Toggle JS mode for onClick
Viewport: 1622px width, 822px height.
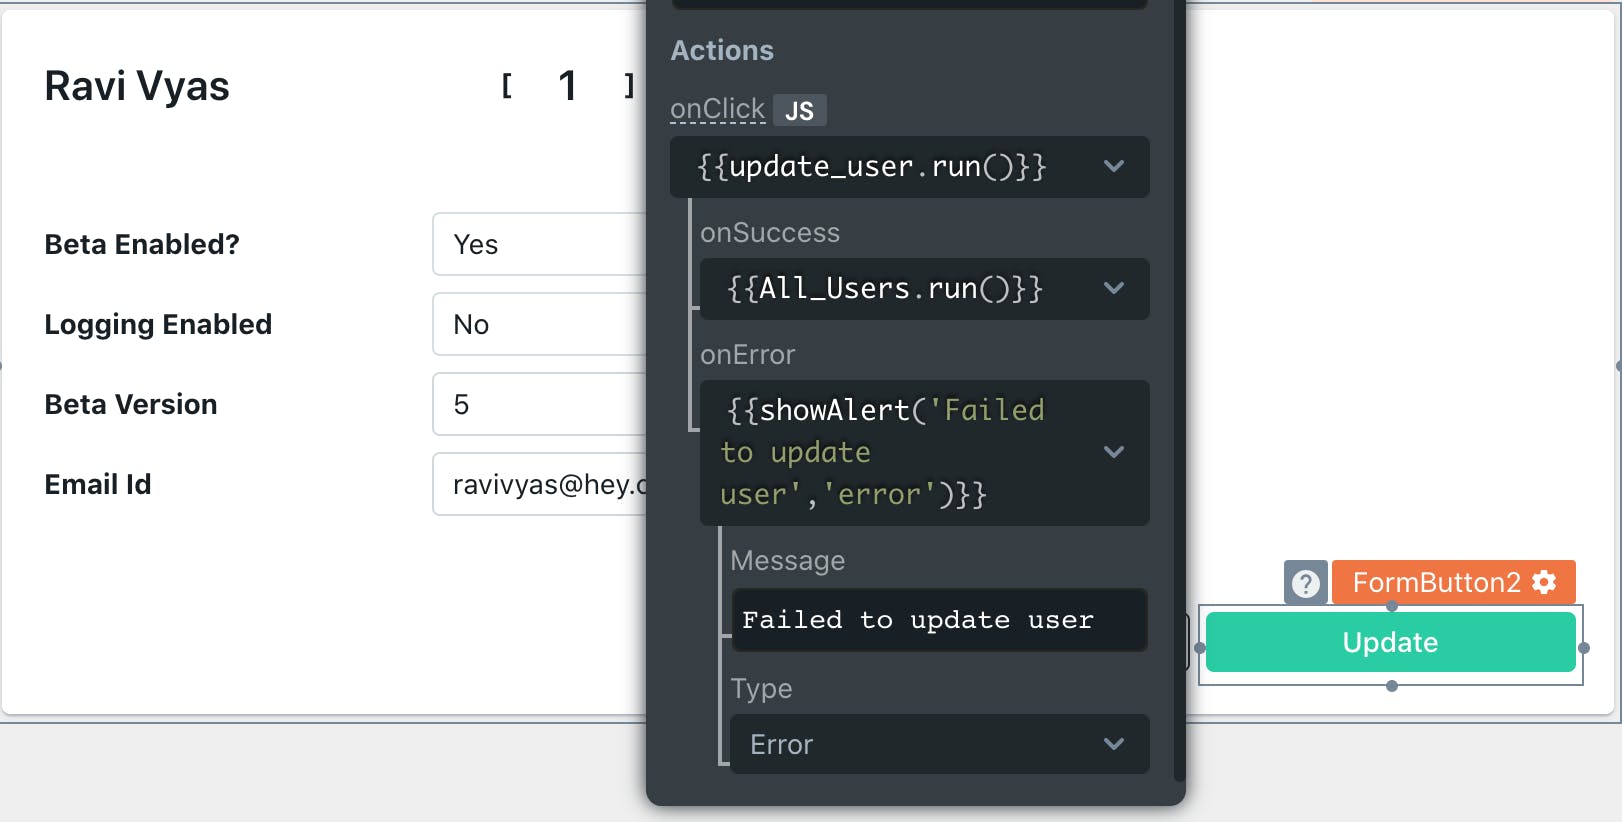799,110
